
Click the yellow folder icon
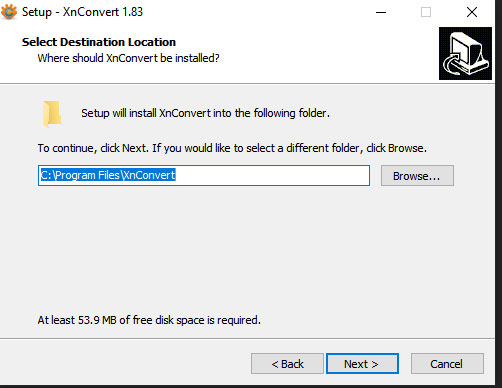tap(52, 114)
